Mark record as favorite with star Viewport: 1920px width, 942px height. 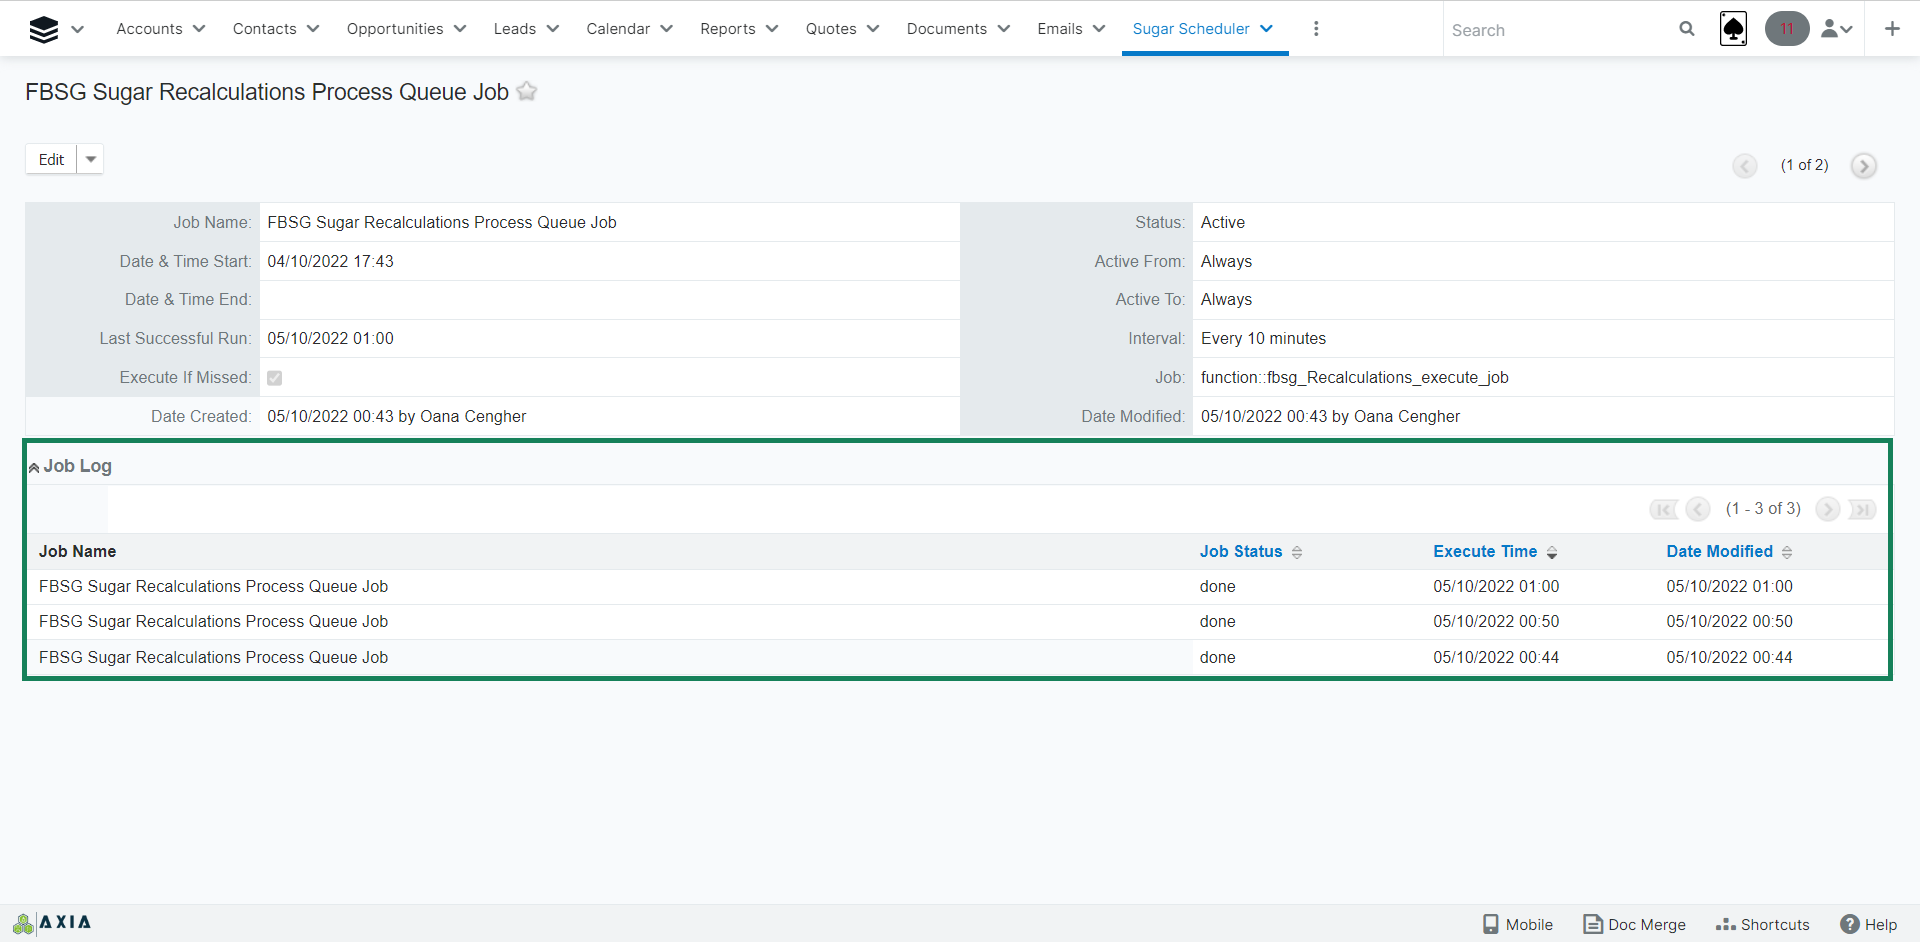pos(527,92)
